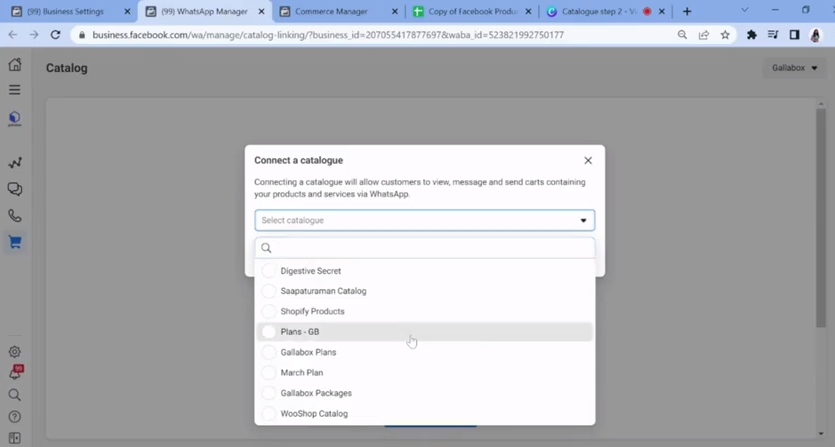
Task: Click the browser forward arrow
Action: coord(34,35)
